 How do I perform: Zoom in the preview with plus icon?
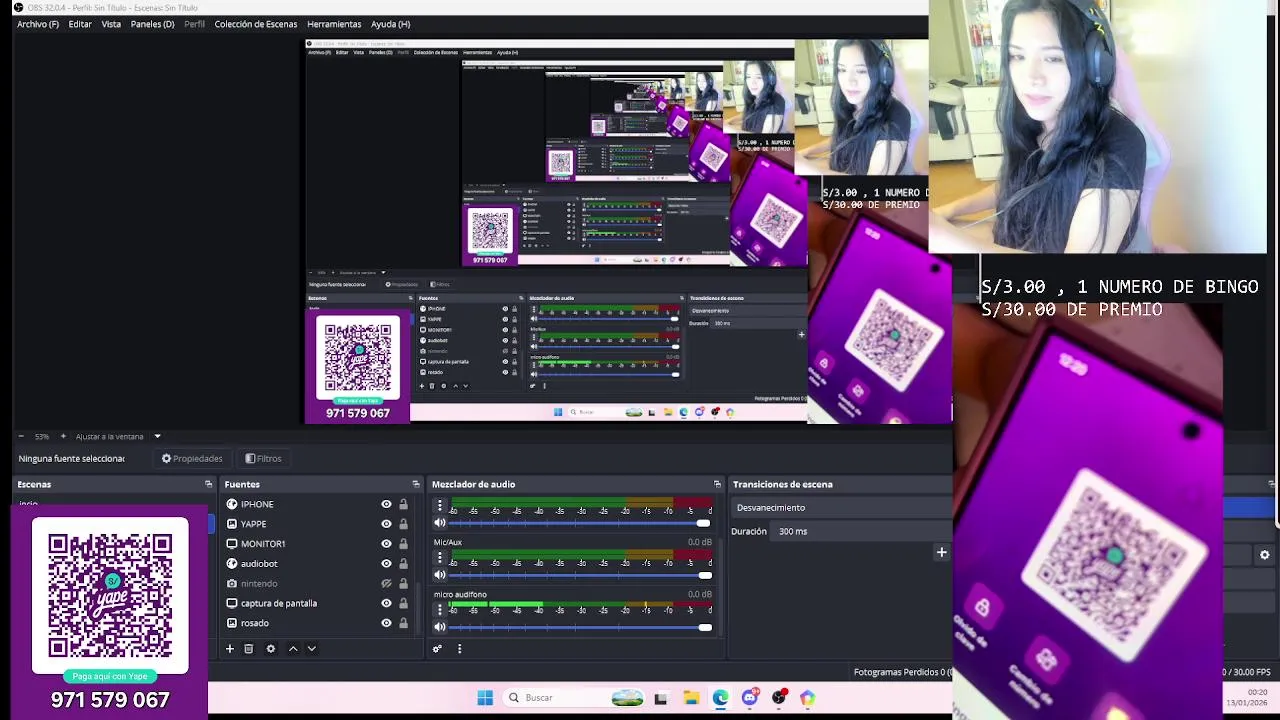coord(63,436)
